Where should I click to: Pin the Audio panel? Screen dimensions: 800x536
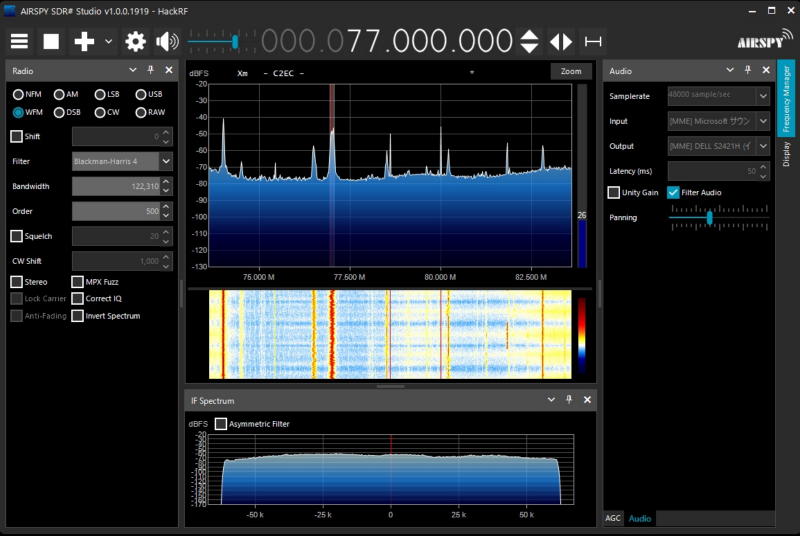747,70
